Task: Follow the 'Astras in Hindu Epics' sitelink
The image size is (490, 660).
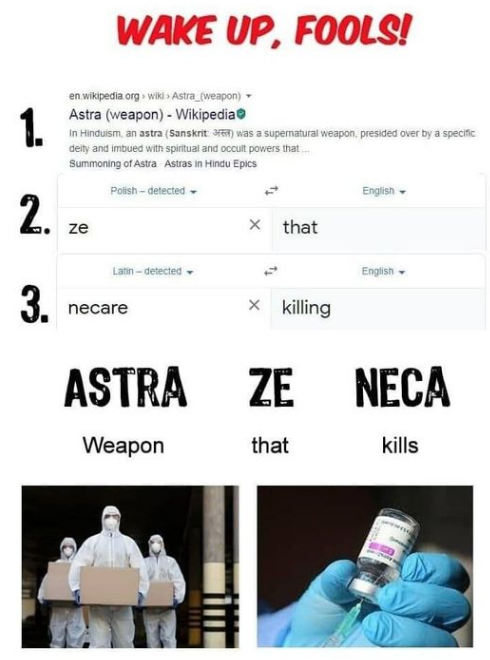Action: pos(210,163)
